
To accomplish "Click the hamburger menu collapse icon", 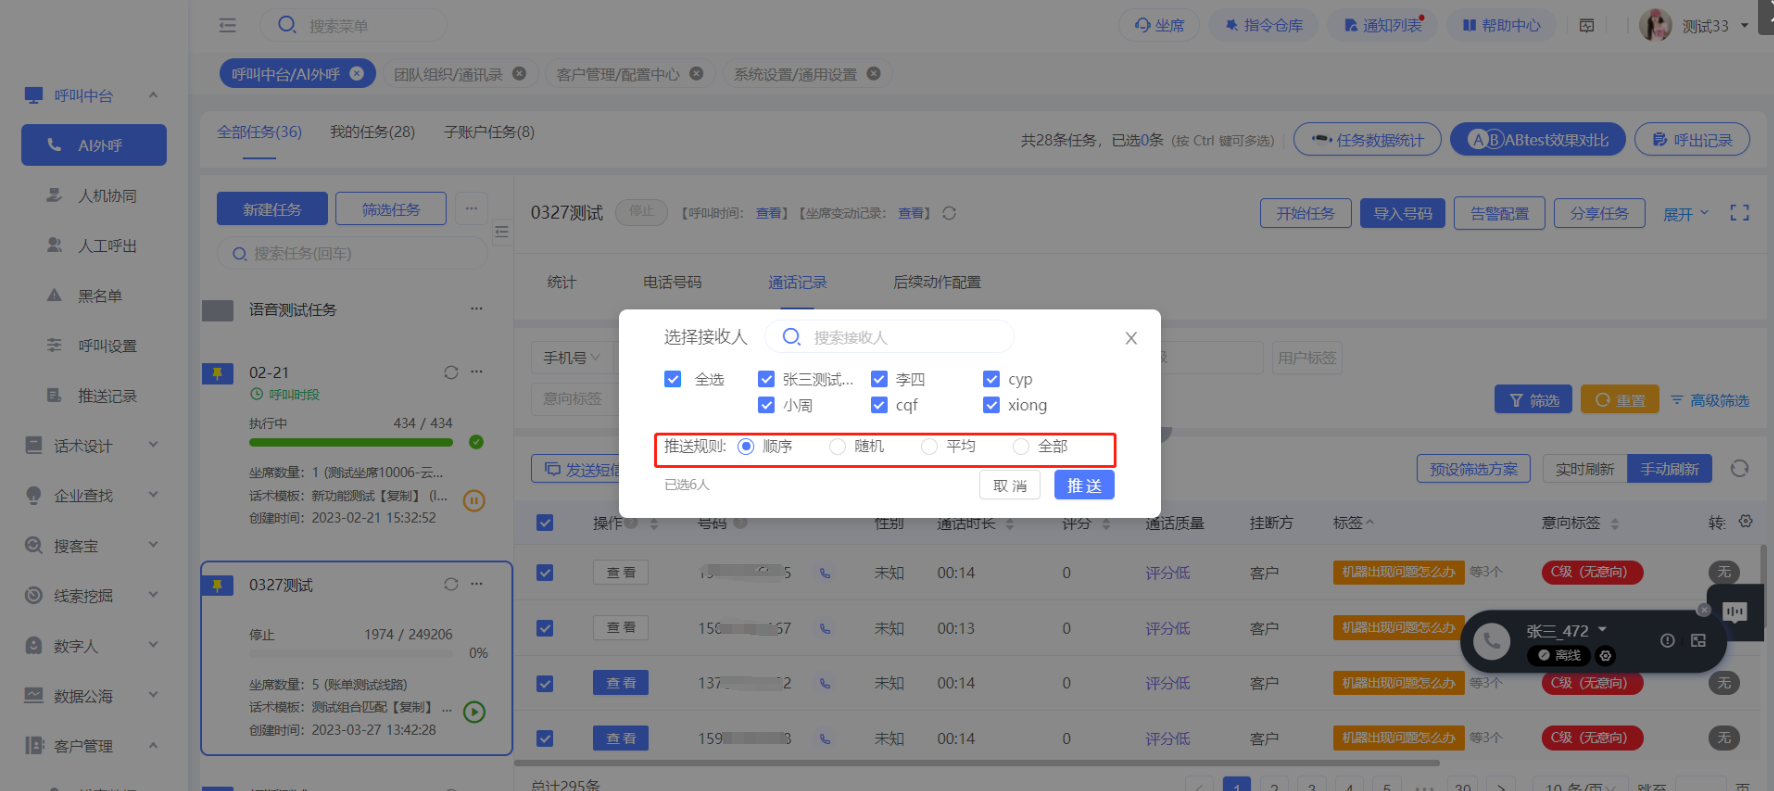I will pos(228,25).
